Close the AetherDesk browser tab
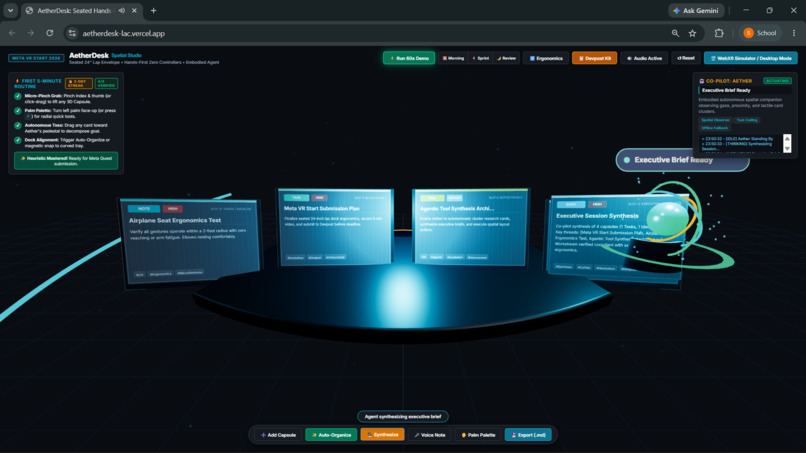 click(x=134, y=10)
